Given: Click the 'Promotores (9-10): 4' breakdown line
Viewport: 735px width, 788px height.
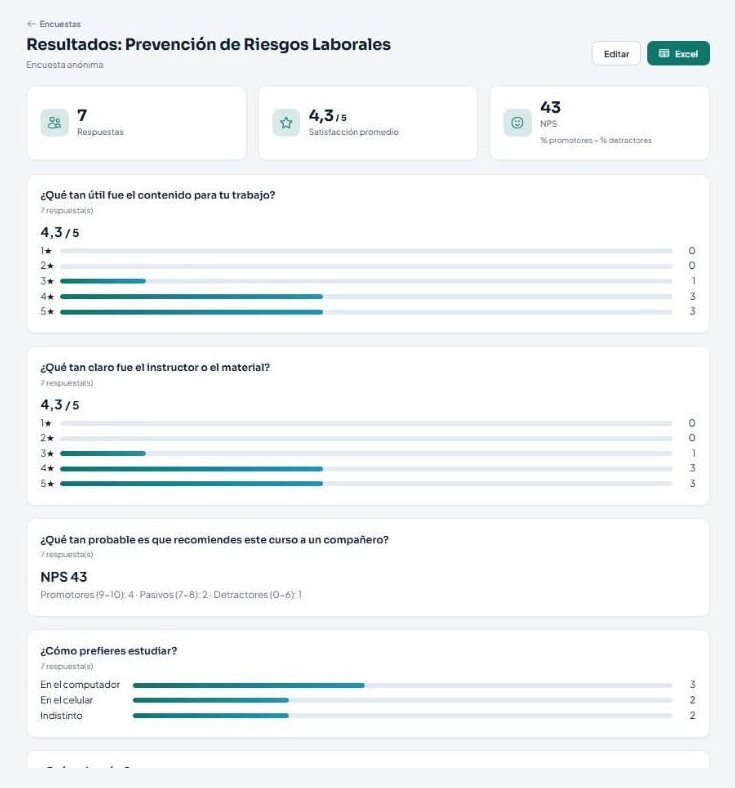Looking at the screenshot, I should pyautogui.click(x=171, y=595).
